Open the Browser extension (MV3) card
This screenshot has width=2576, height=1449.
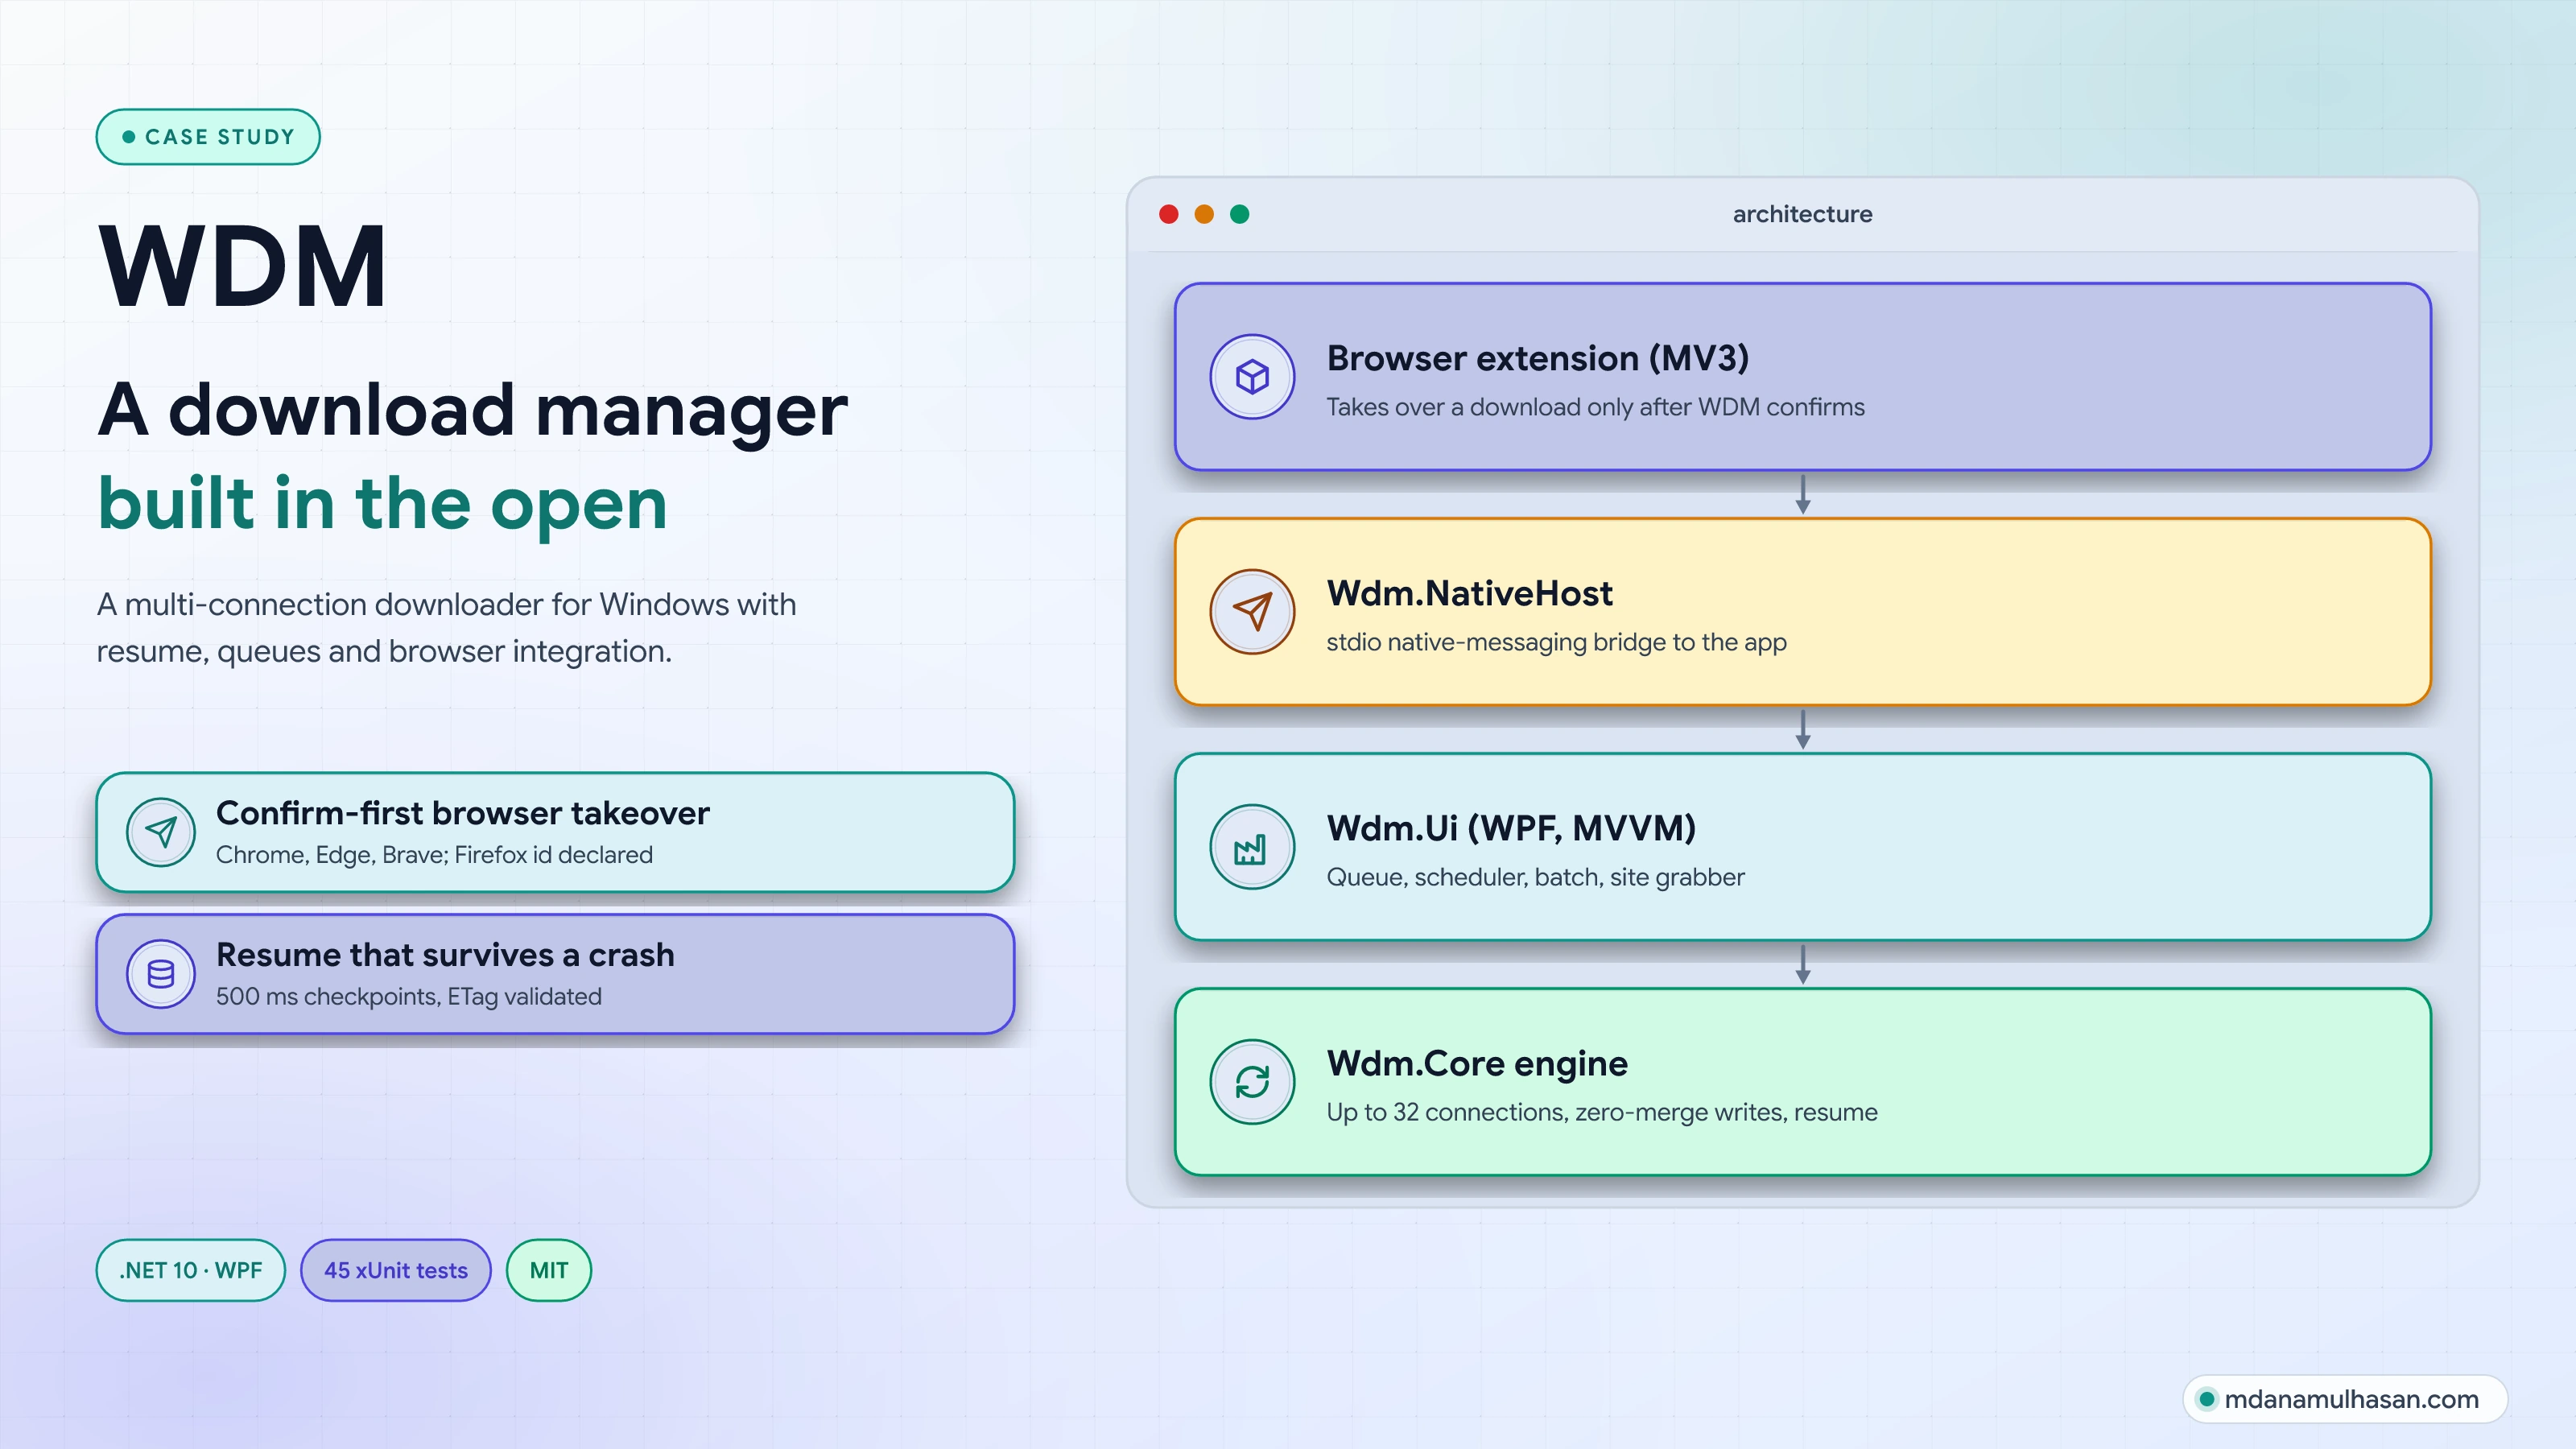point(1803,377)
